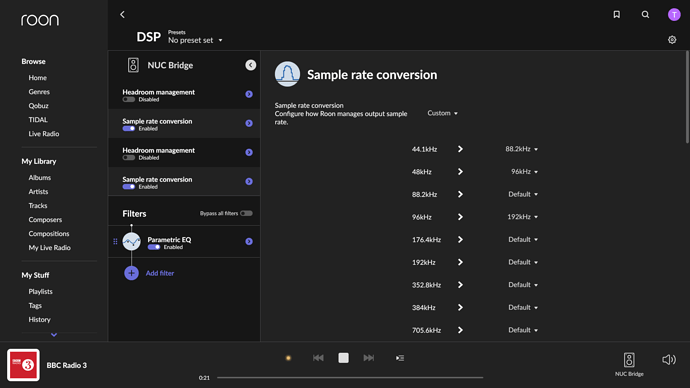Click the playback progress bar
Viewport: 690px width, 388px height.
(350, 377)
